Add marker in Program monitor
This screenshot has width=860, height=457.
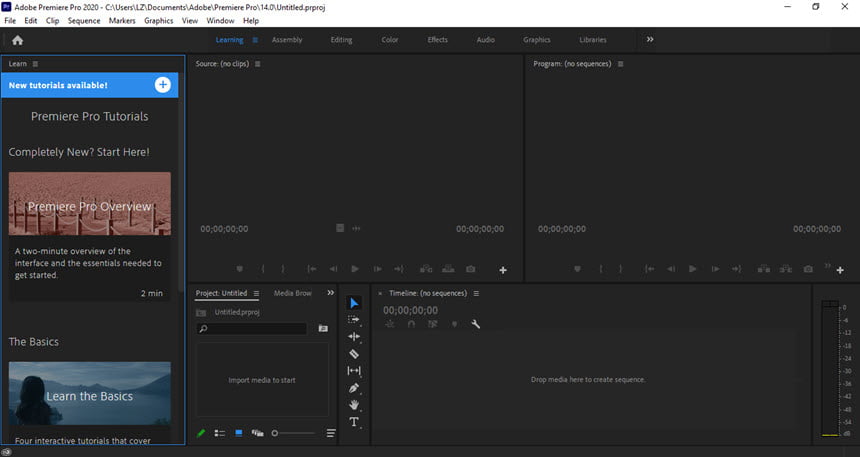577,269
